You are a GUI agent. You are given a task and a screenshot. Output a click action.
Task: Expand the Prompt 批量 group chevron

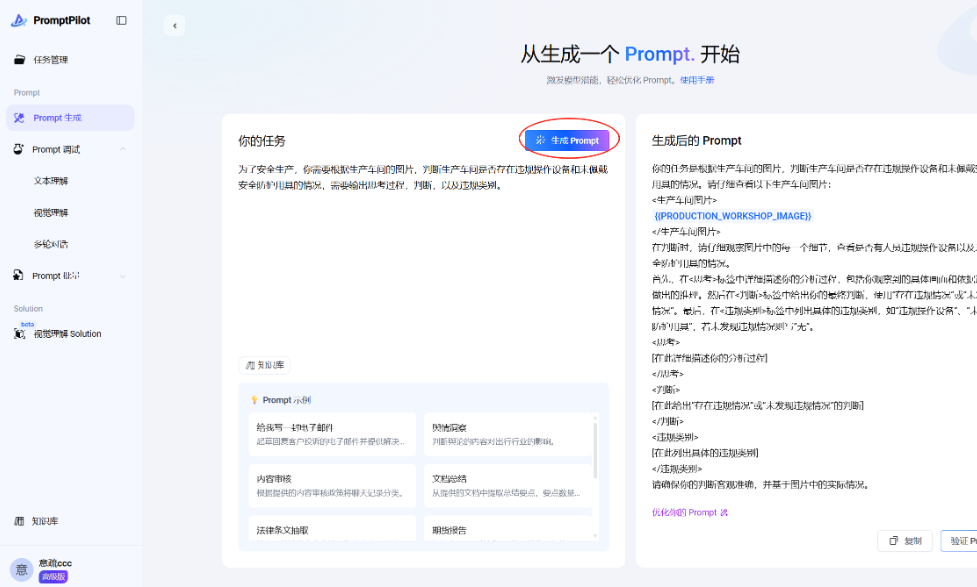pyautogui.click(x=123, y=276)
